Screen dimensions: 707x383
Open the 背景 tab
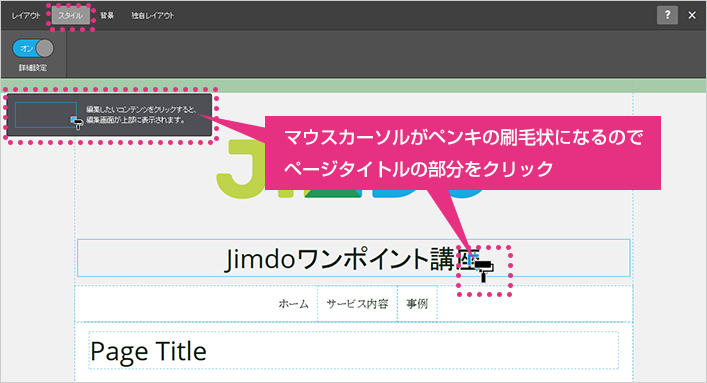click(107, 16)
